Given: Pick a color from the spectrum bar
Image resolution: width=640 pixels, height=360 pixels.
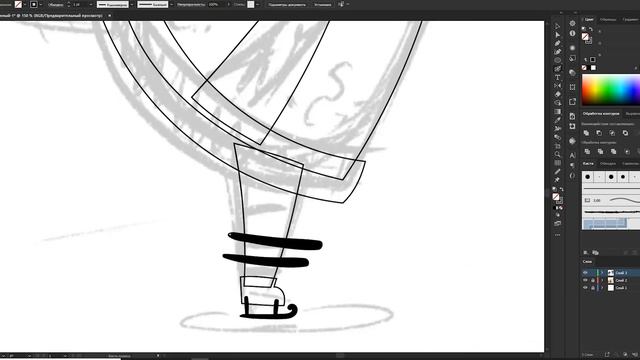Looking at the screenshot, I should 611,90.
